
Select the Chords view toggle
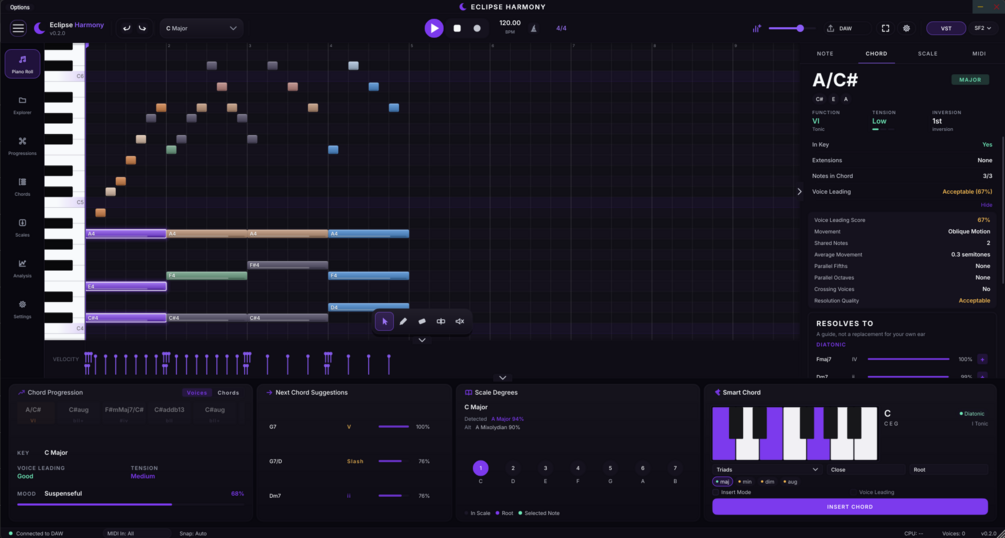pyautogui.click(x=228, y=392)
